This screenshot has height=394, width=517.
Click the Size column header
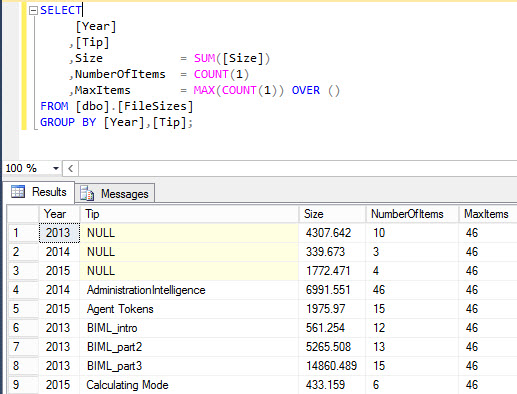pos(332,214)
